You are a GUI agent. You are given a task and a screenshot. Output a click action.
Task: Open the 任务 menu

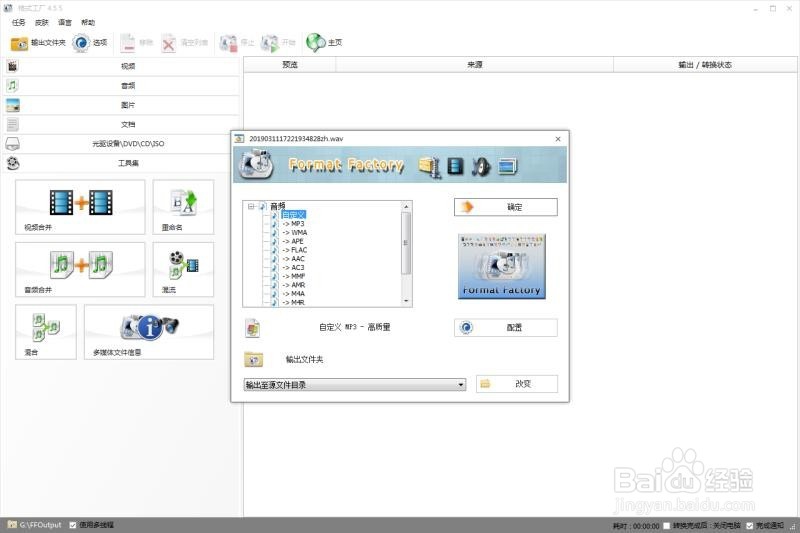[18, 22]
